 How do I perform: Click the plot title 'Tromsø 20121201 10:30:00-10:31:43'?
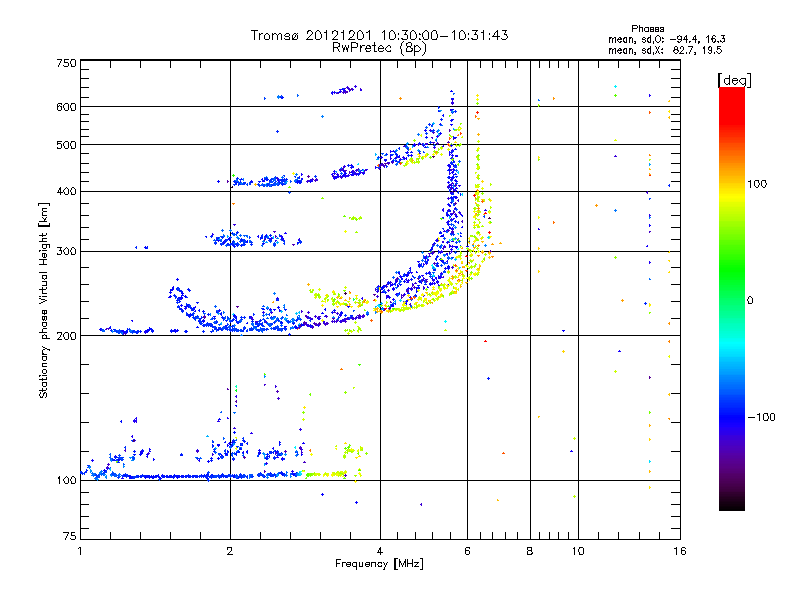point(379,35)
